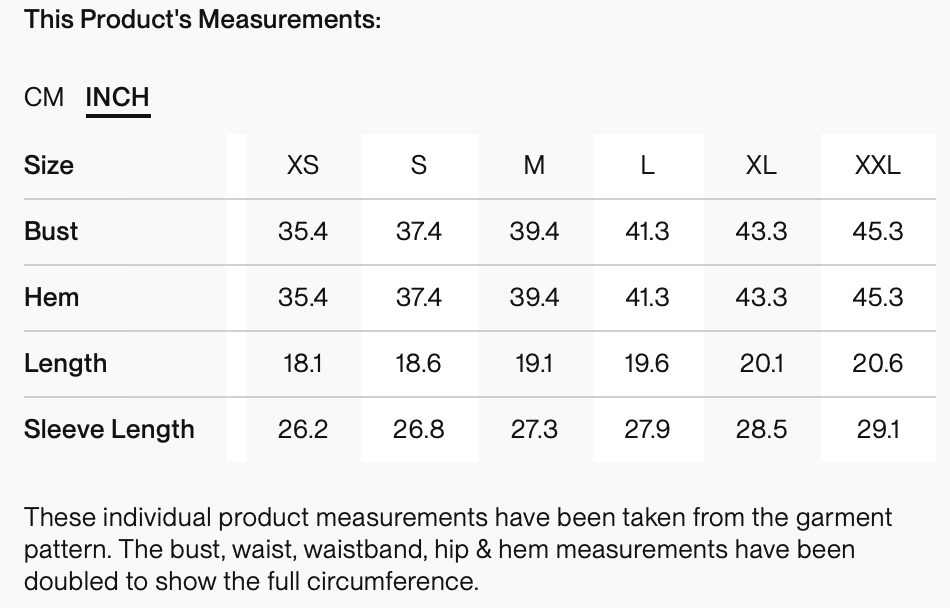Click the XS bust value 35.4

(302, 231)
